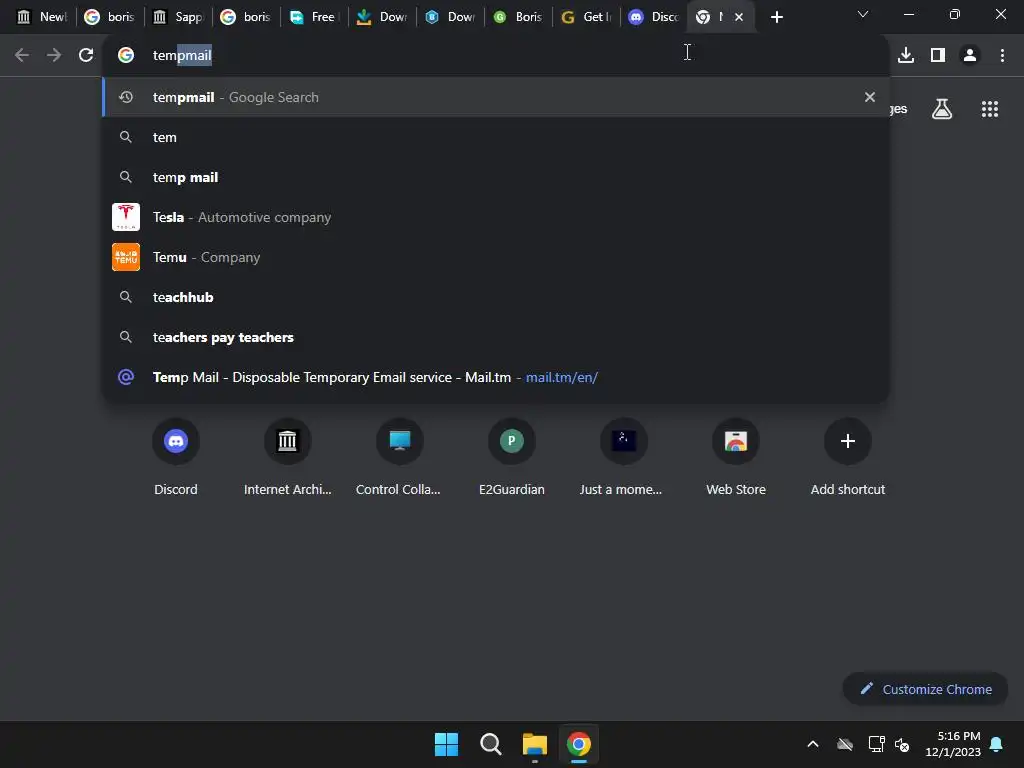Switch to the first New tab
Image resolution: width=1024 pixels, height=768 pixels.
click(x=42, y=17)
